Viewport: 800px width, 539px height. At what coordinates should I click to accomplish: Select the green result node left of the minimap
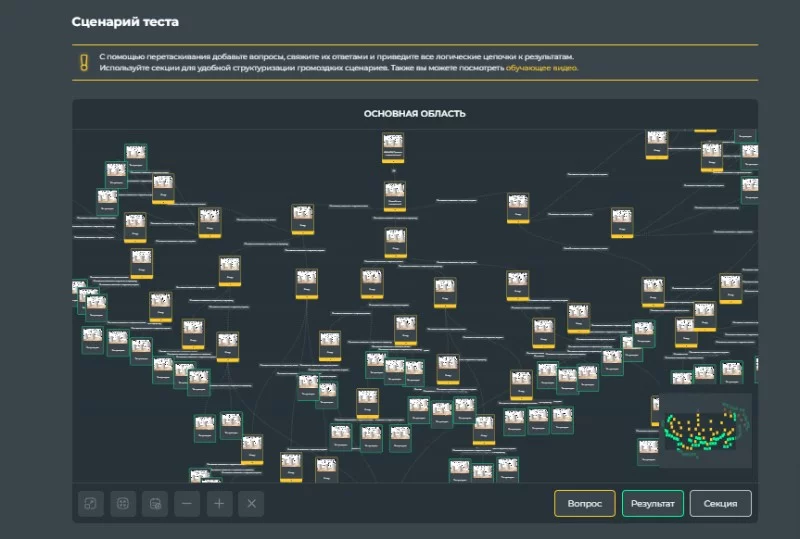(x=648, y=451)
